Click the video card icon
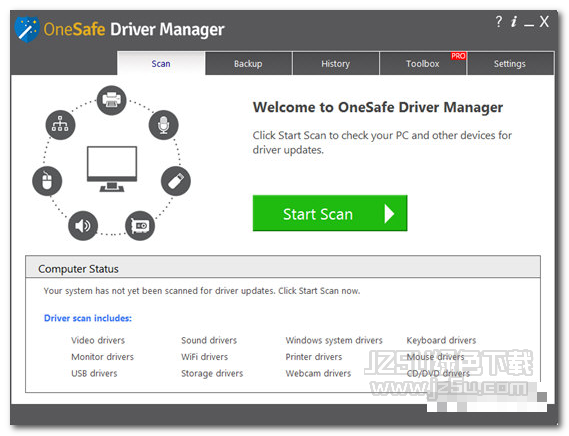569x436 pixels. tap(140, 225)
